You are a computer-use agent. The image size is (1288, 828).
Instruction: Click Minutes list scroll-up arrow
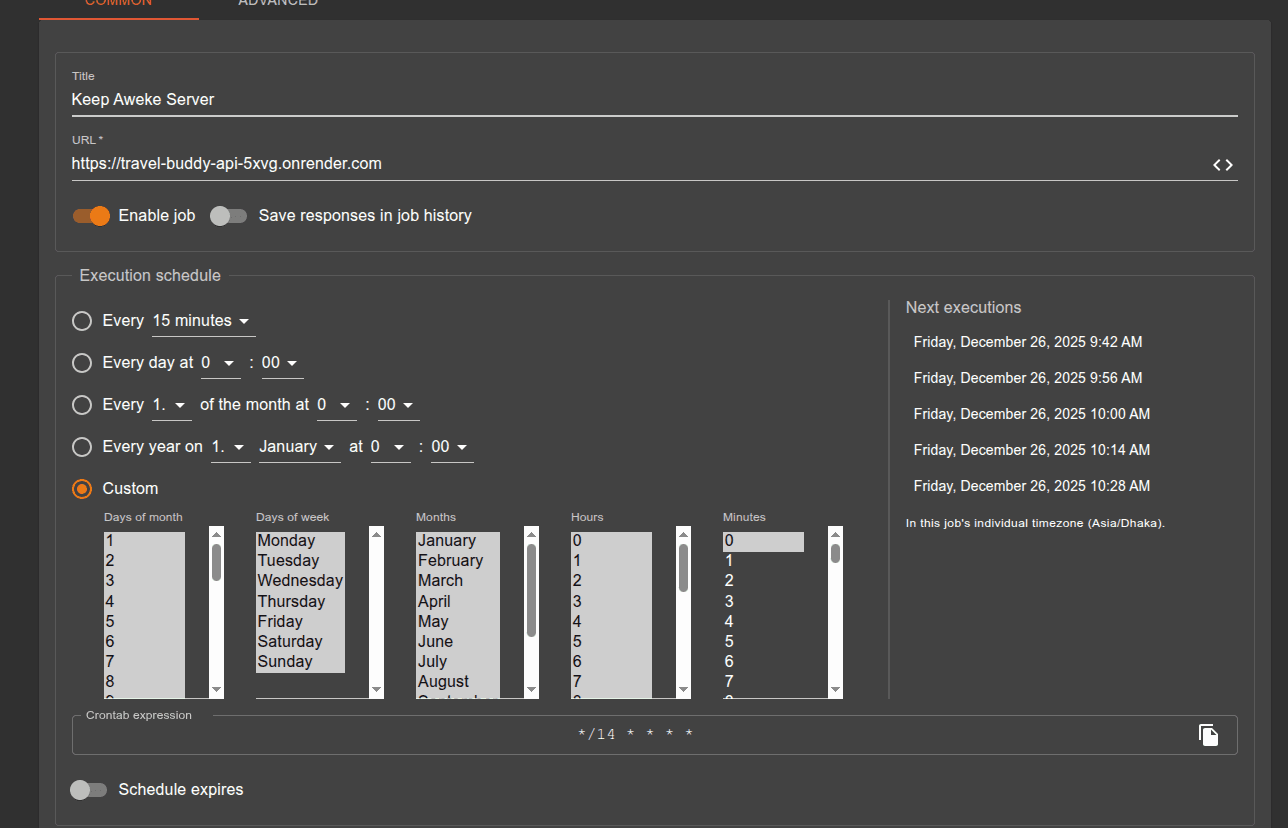click(835, 535)
